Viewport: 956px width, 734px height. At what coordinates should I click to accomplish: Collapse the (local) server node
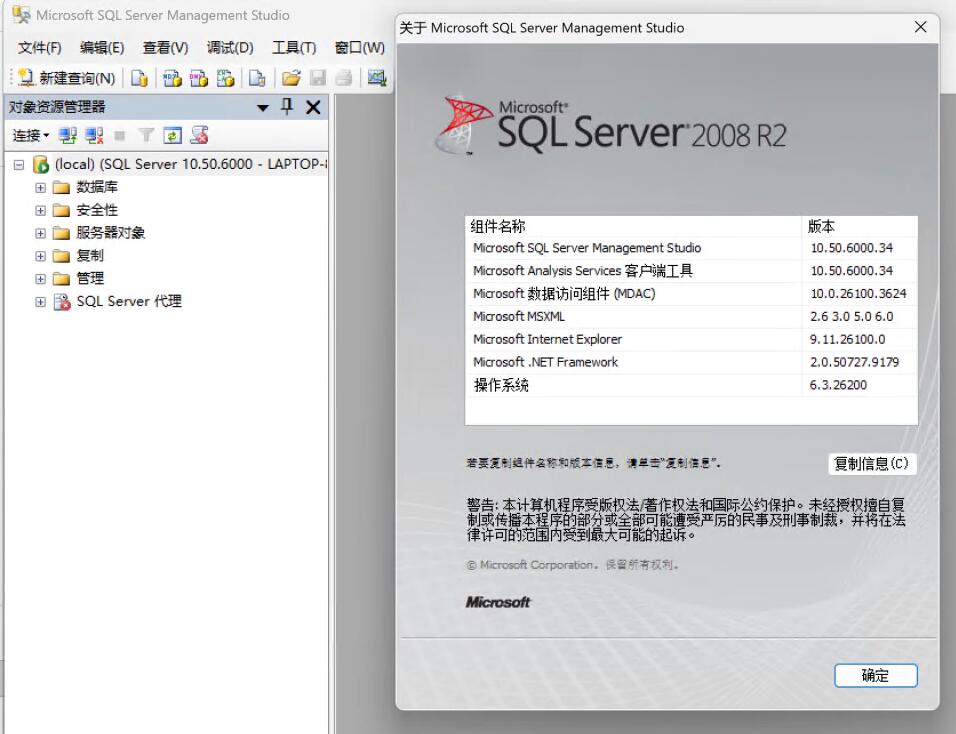pyautogui.click(x=19, y=164)
